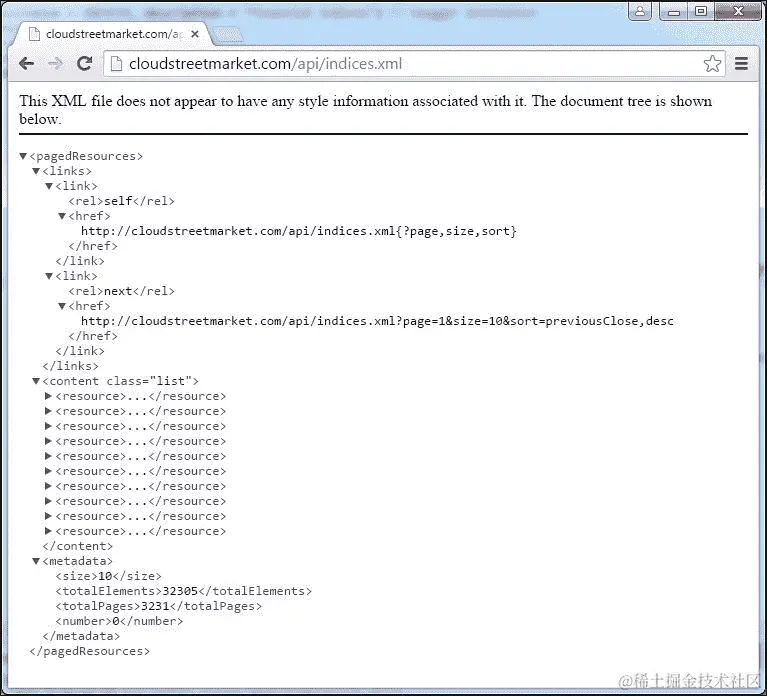
Task: Collapse the second link node with rel next
Action: pos(49,276)
